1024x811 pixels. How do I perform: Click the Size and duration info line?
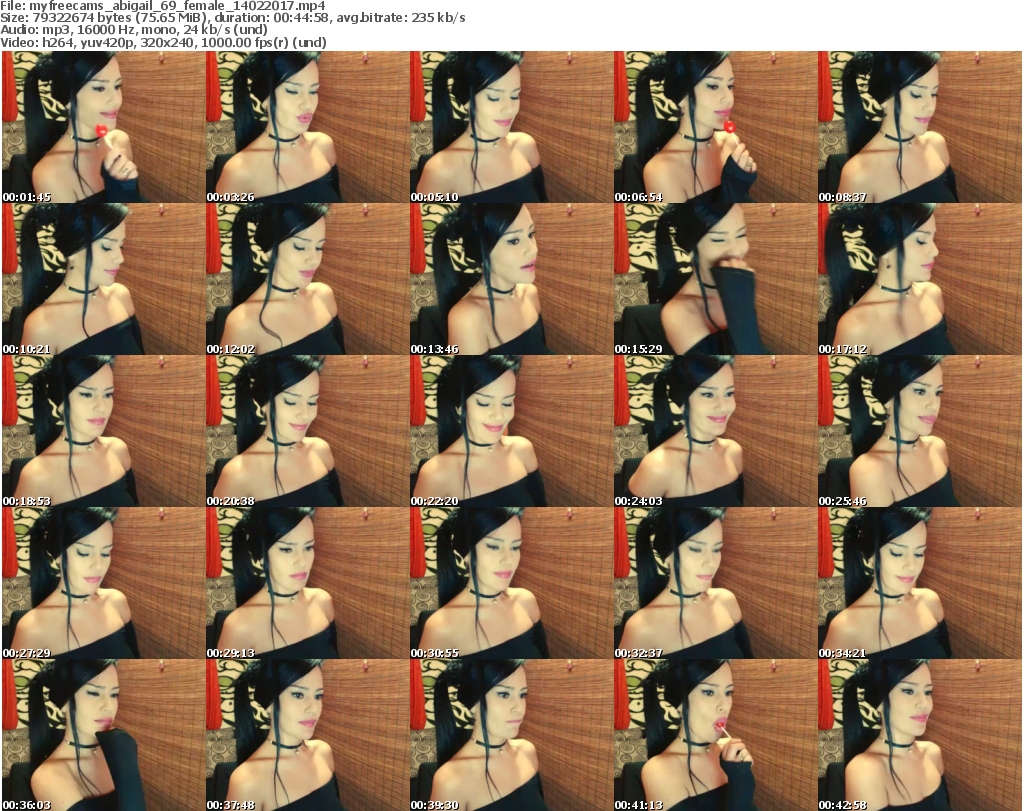click(233, 18)
